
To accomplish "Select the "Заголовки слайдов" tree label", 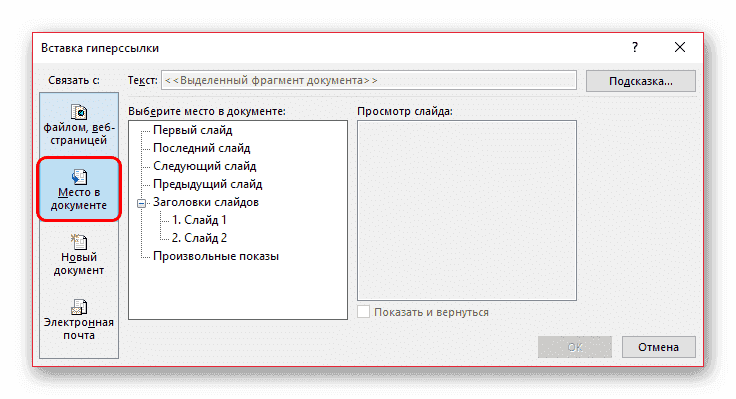I will click(206, 202).
